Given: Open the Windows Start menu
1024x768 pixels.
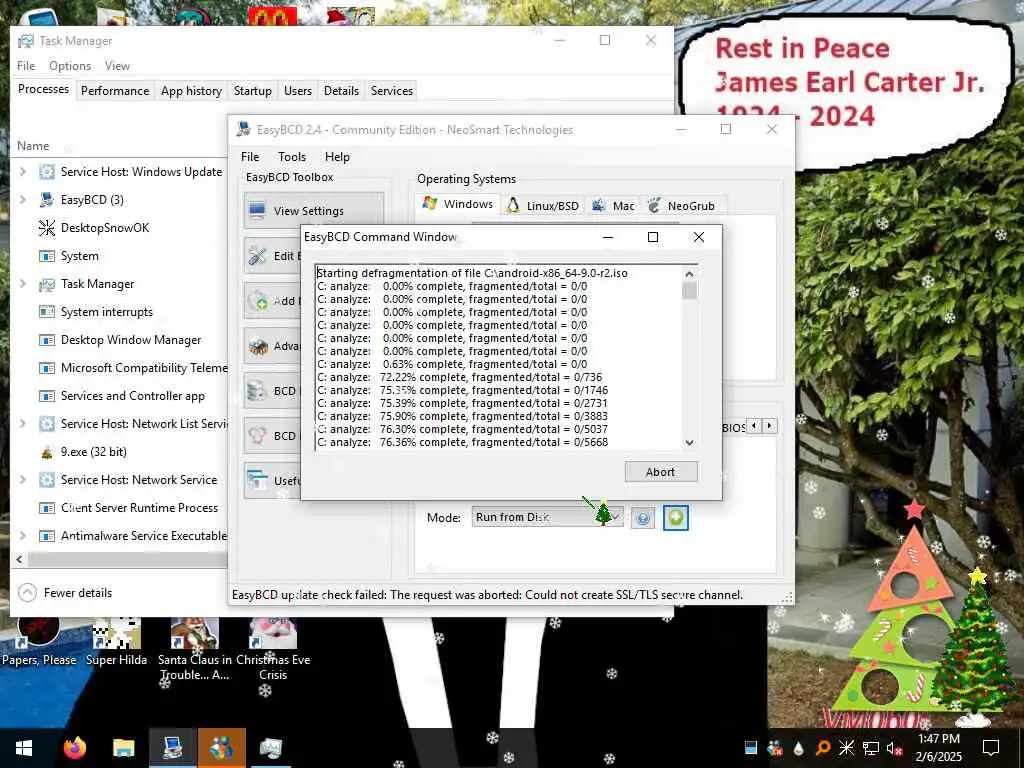Looking at the screenshot, I should click(x=24, y=748).
